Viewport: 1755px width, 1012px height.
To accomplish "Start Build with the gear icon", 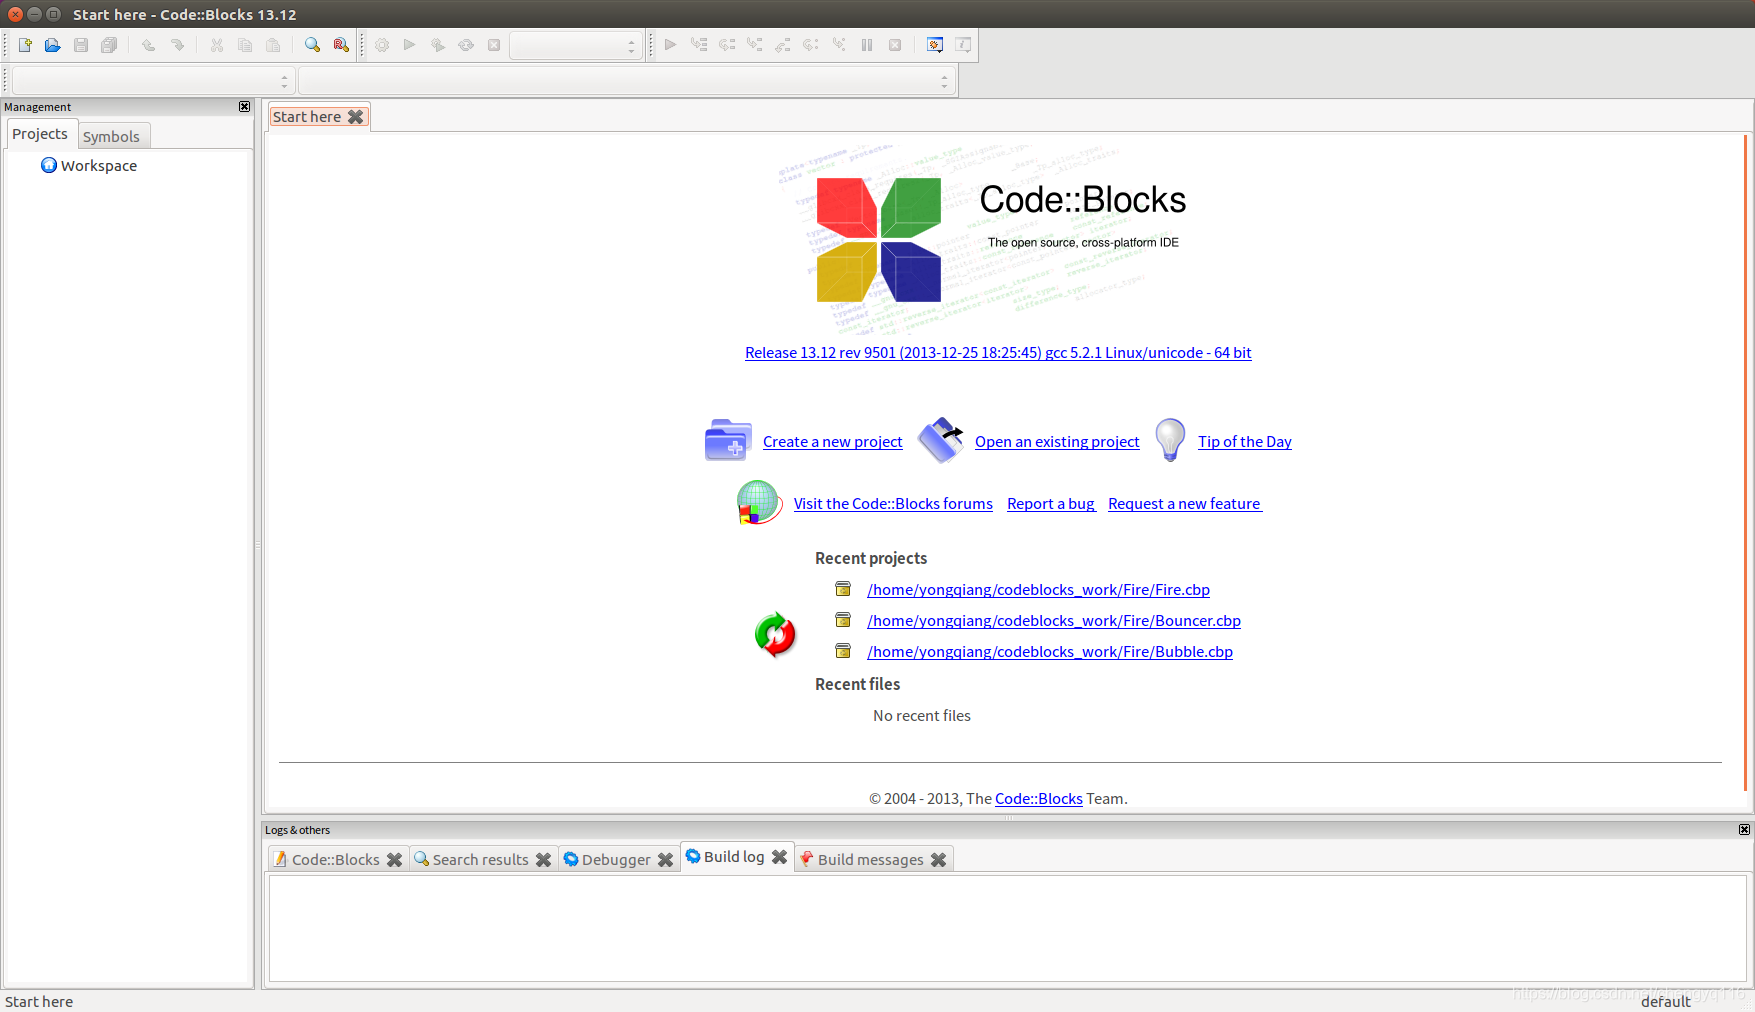I will pyautogui.click(x=382, y=45).
